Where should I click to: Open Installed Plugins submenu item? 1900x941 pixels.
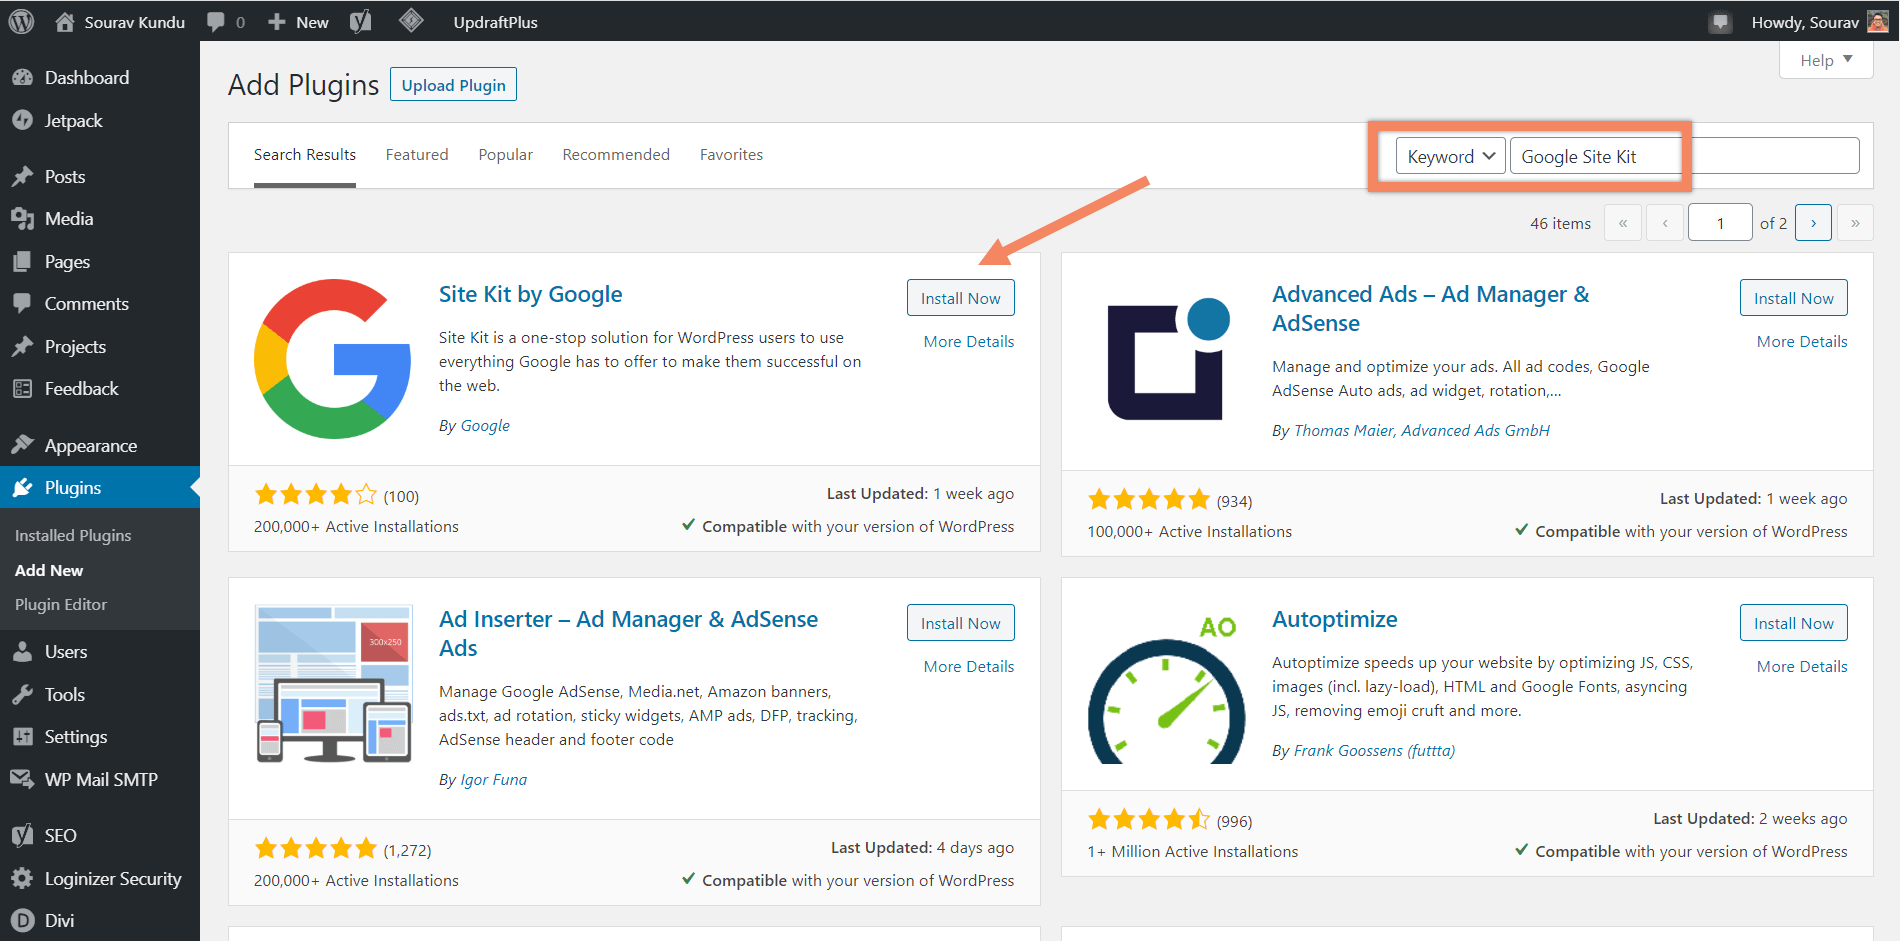[x=73, y=535]
